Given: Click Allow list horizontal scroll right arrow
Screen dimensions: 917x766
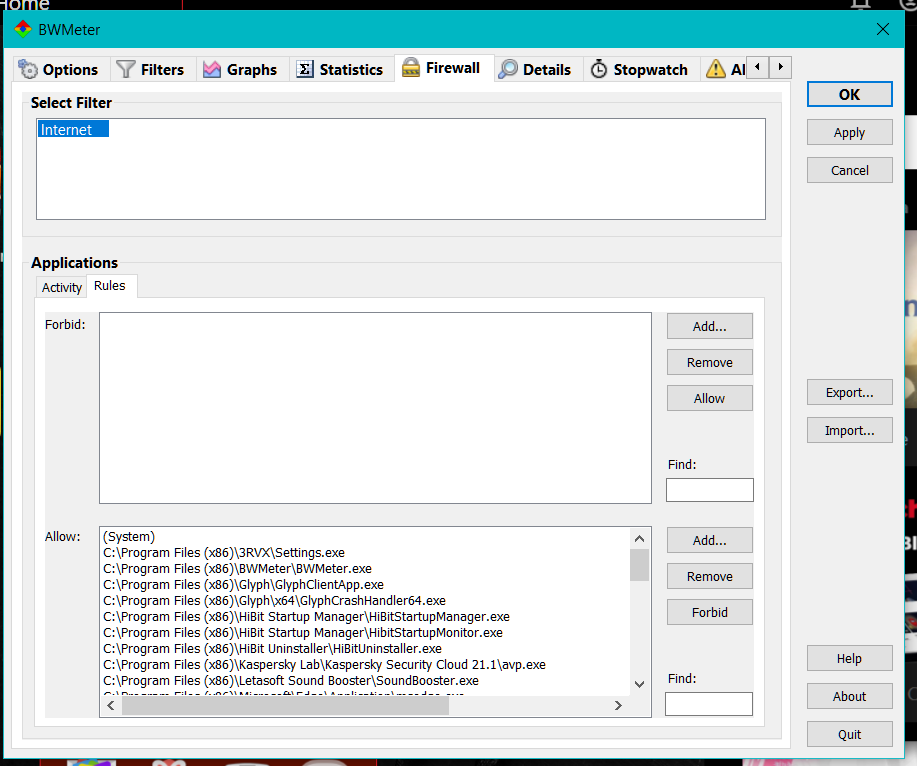Looking at the screenshot, I should 618,706.
